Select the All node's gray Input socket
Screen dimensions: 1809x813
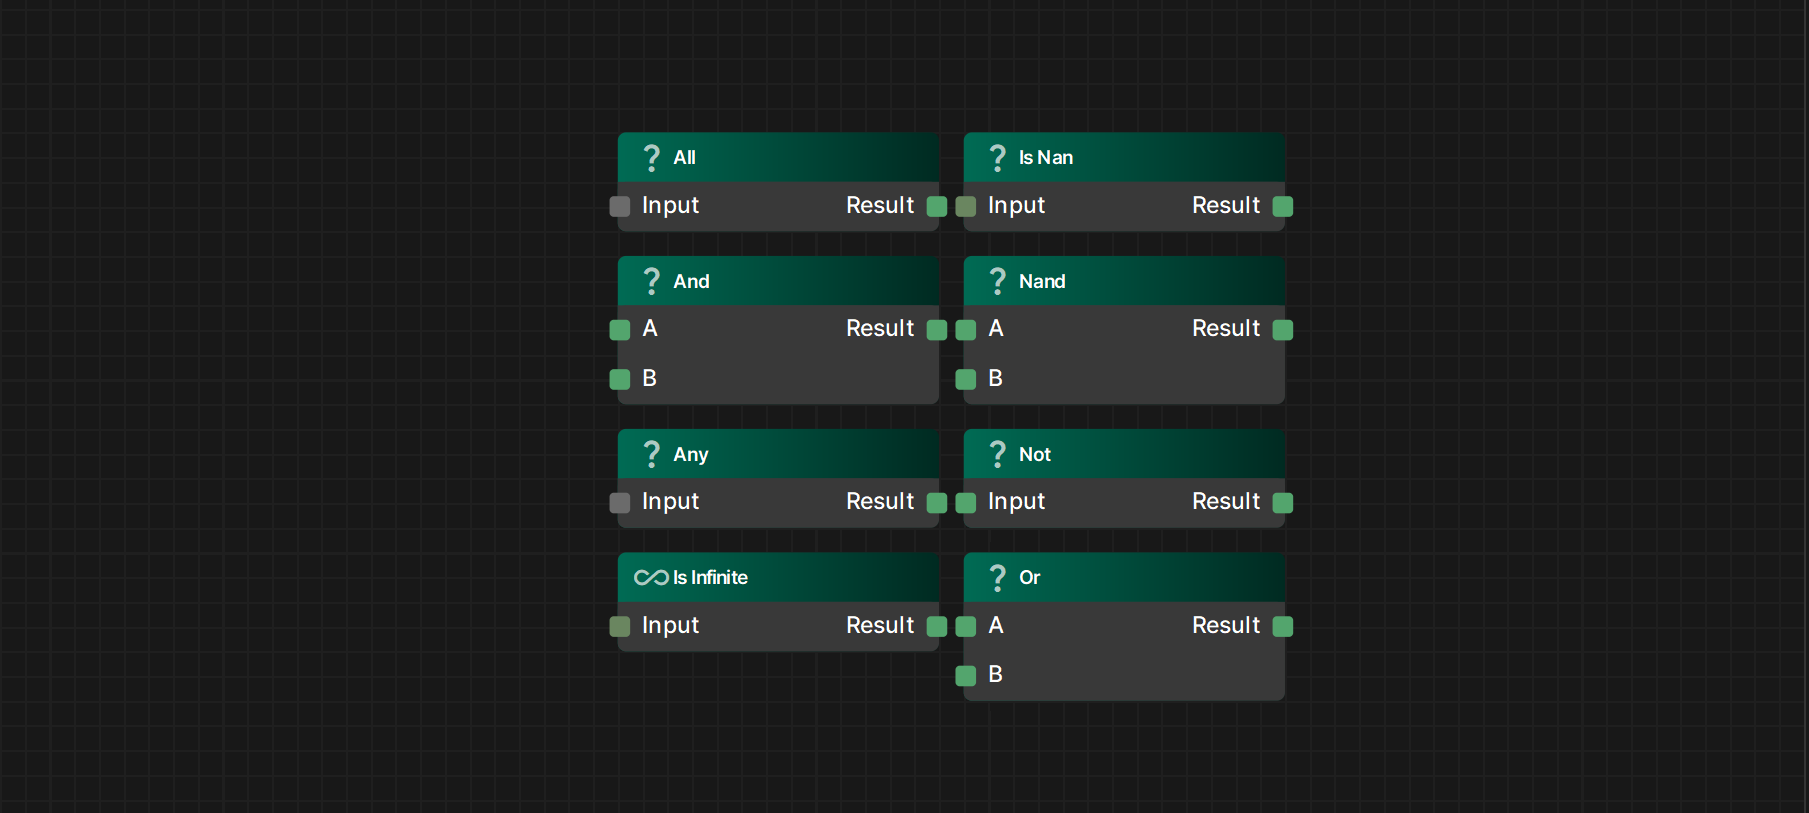click(620, 206)
